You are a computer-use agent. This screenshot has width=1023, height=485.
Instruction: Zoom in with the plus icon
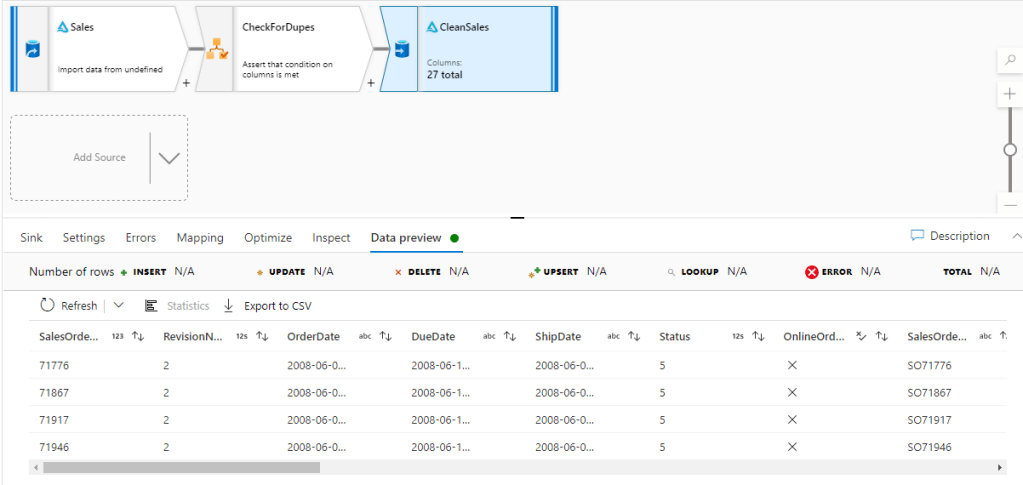[1010, 95]
